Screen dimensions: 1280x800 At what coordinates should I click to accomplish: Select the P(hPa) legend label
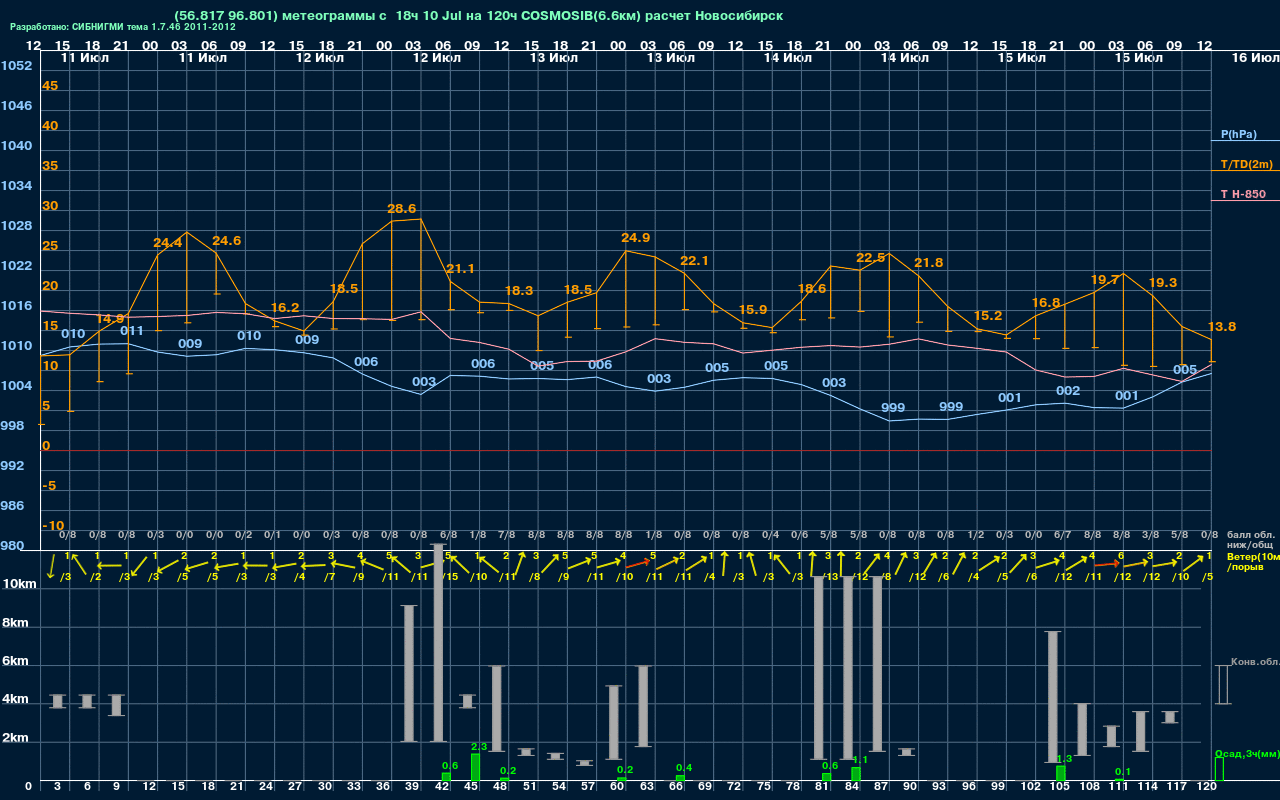click(x=1238, y=134)
